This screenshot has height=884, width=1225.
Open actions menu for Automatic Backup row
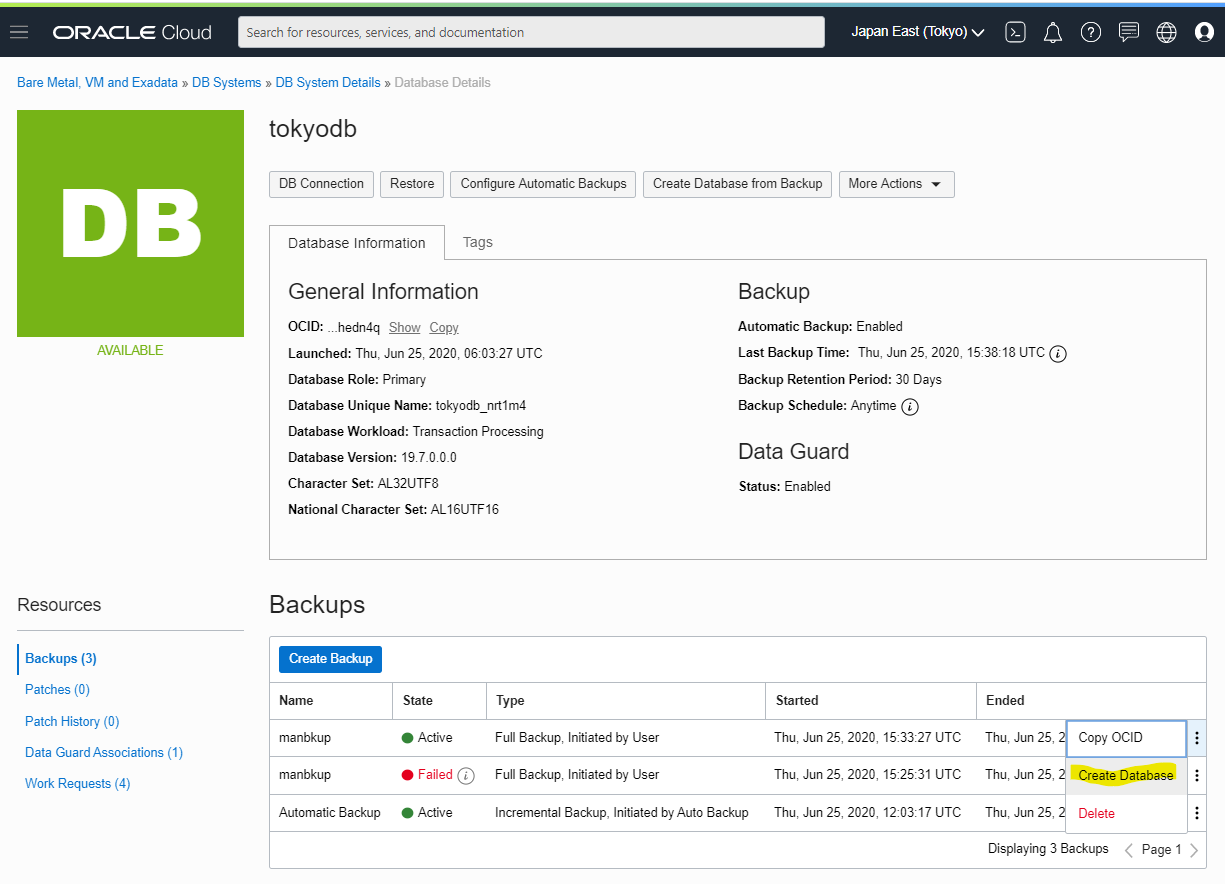pyautogui.click(x=1197, y=813)
